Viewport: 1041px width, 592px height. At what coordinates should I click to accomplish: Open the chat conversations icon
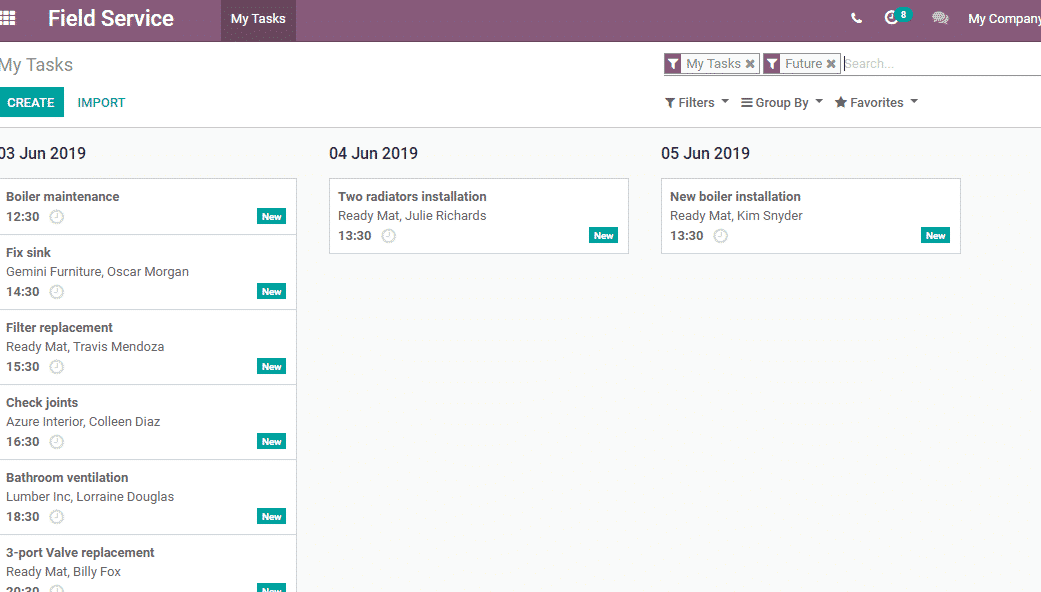pos(940,18)
